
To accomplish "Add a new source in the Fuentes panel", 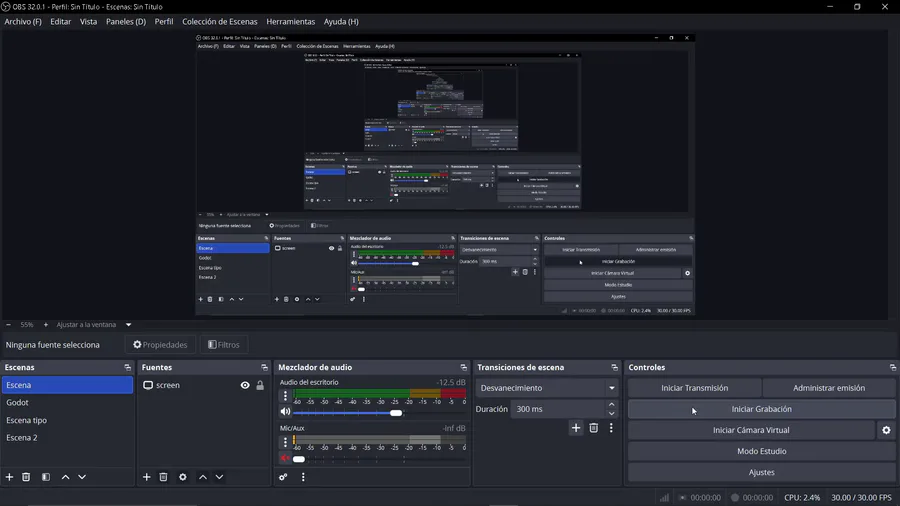I will click(146, 477).
